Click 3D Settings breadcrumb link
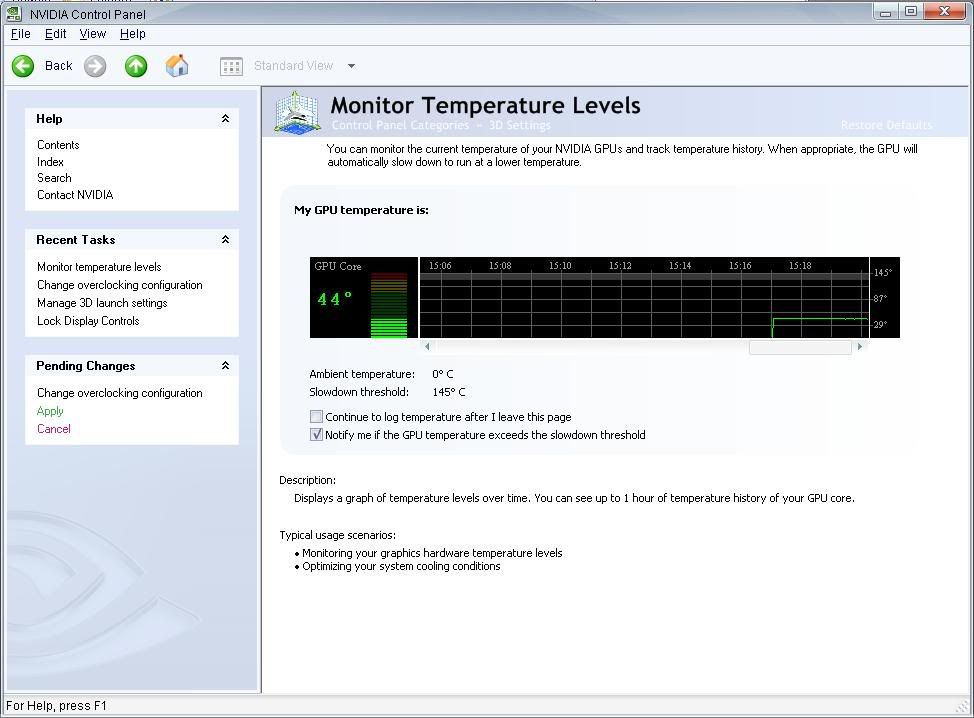The image size is (974, 718). (x=519, y=125)
